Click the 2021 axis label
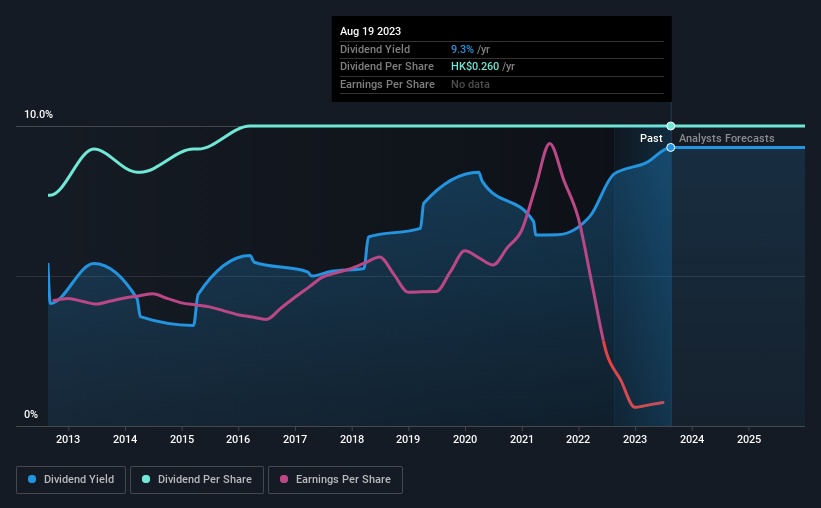This screenshot has width=821, height=508. (x=522, y=439)
